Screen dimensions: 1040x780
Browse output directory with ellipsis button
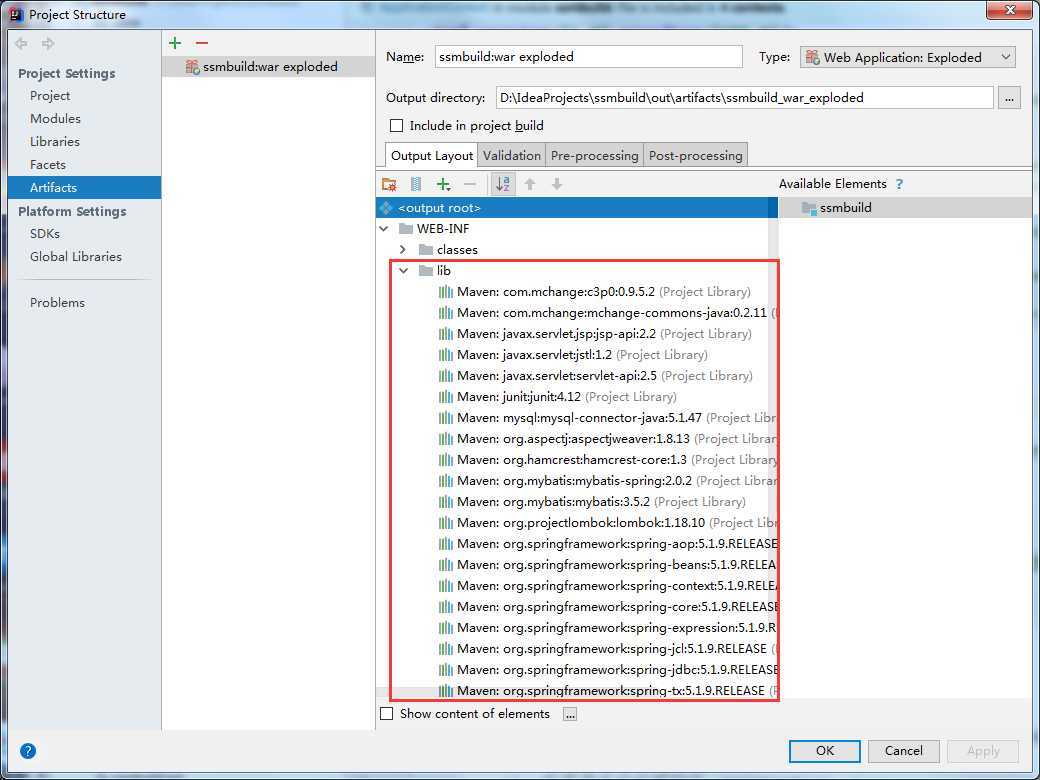(x=1009, y=98)
